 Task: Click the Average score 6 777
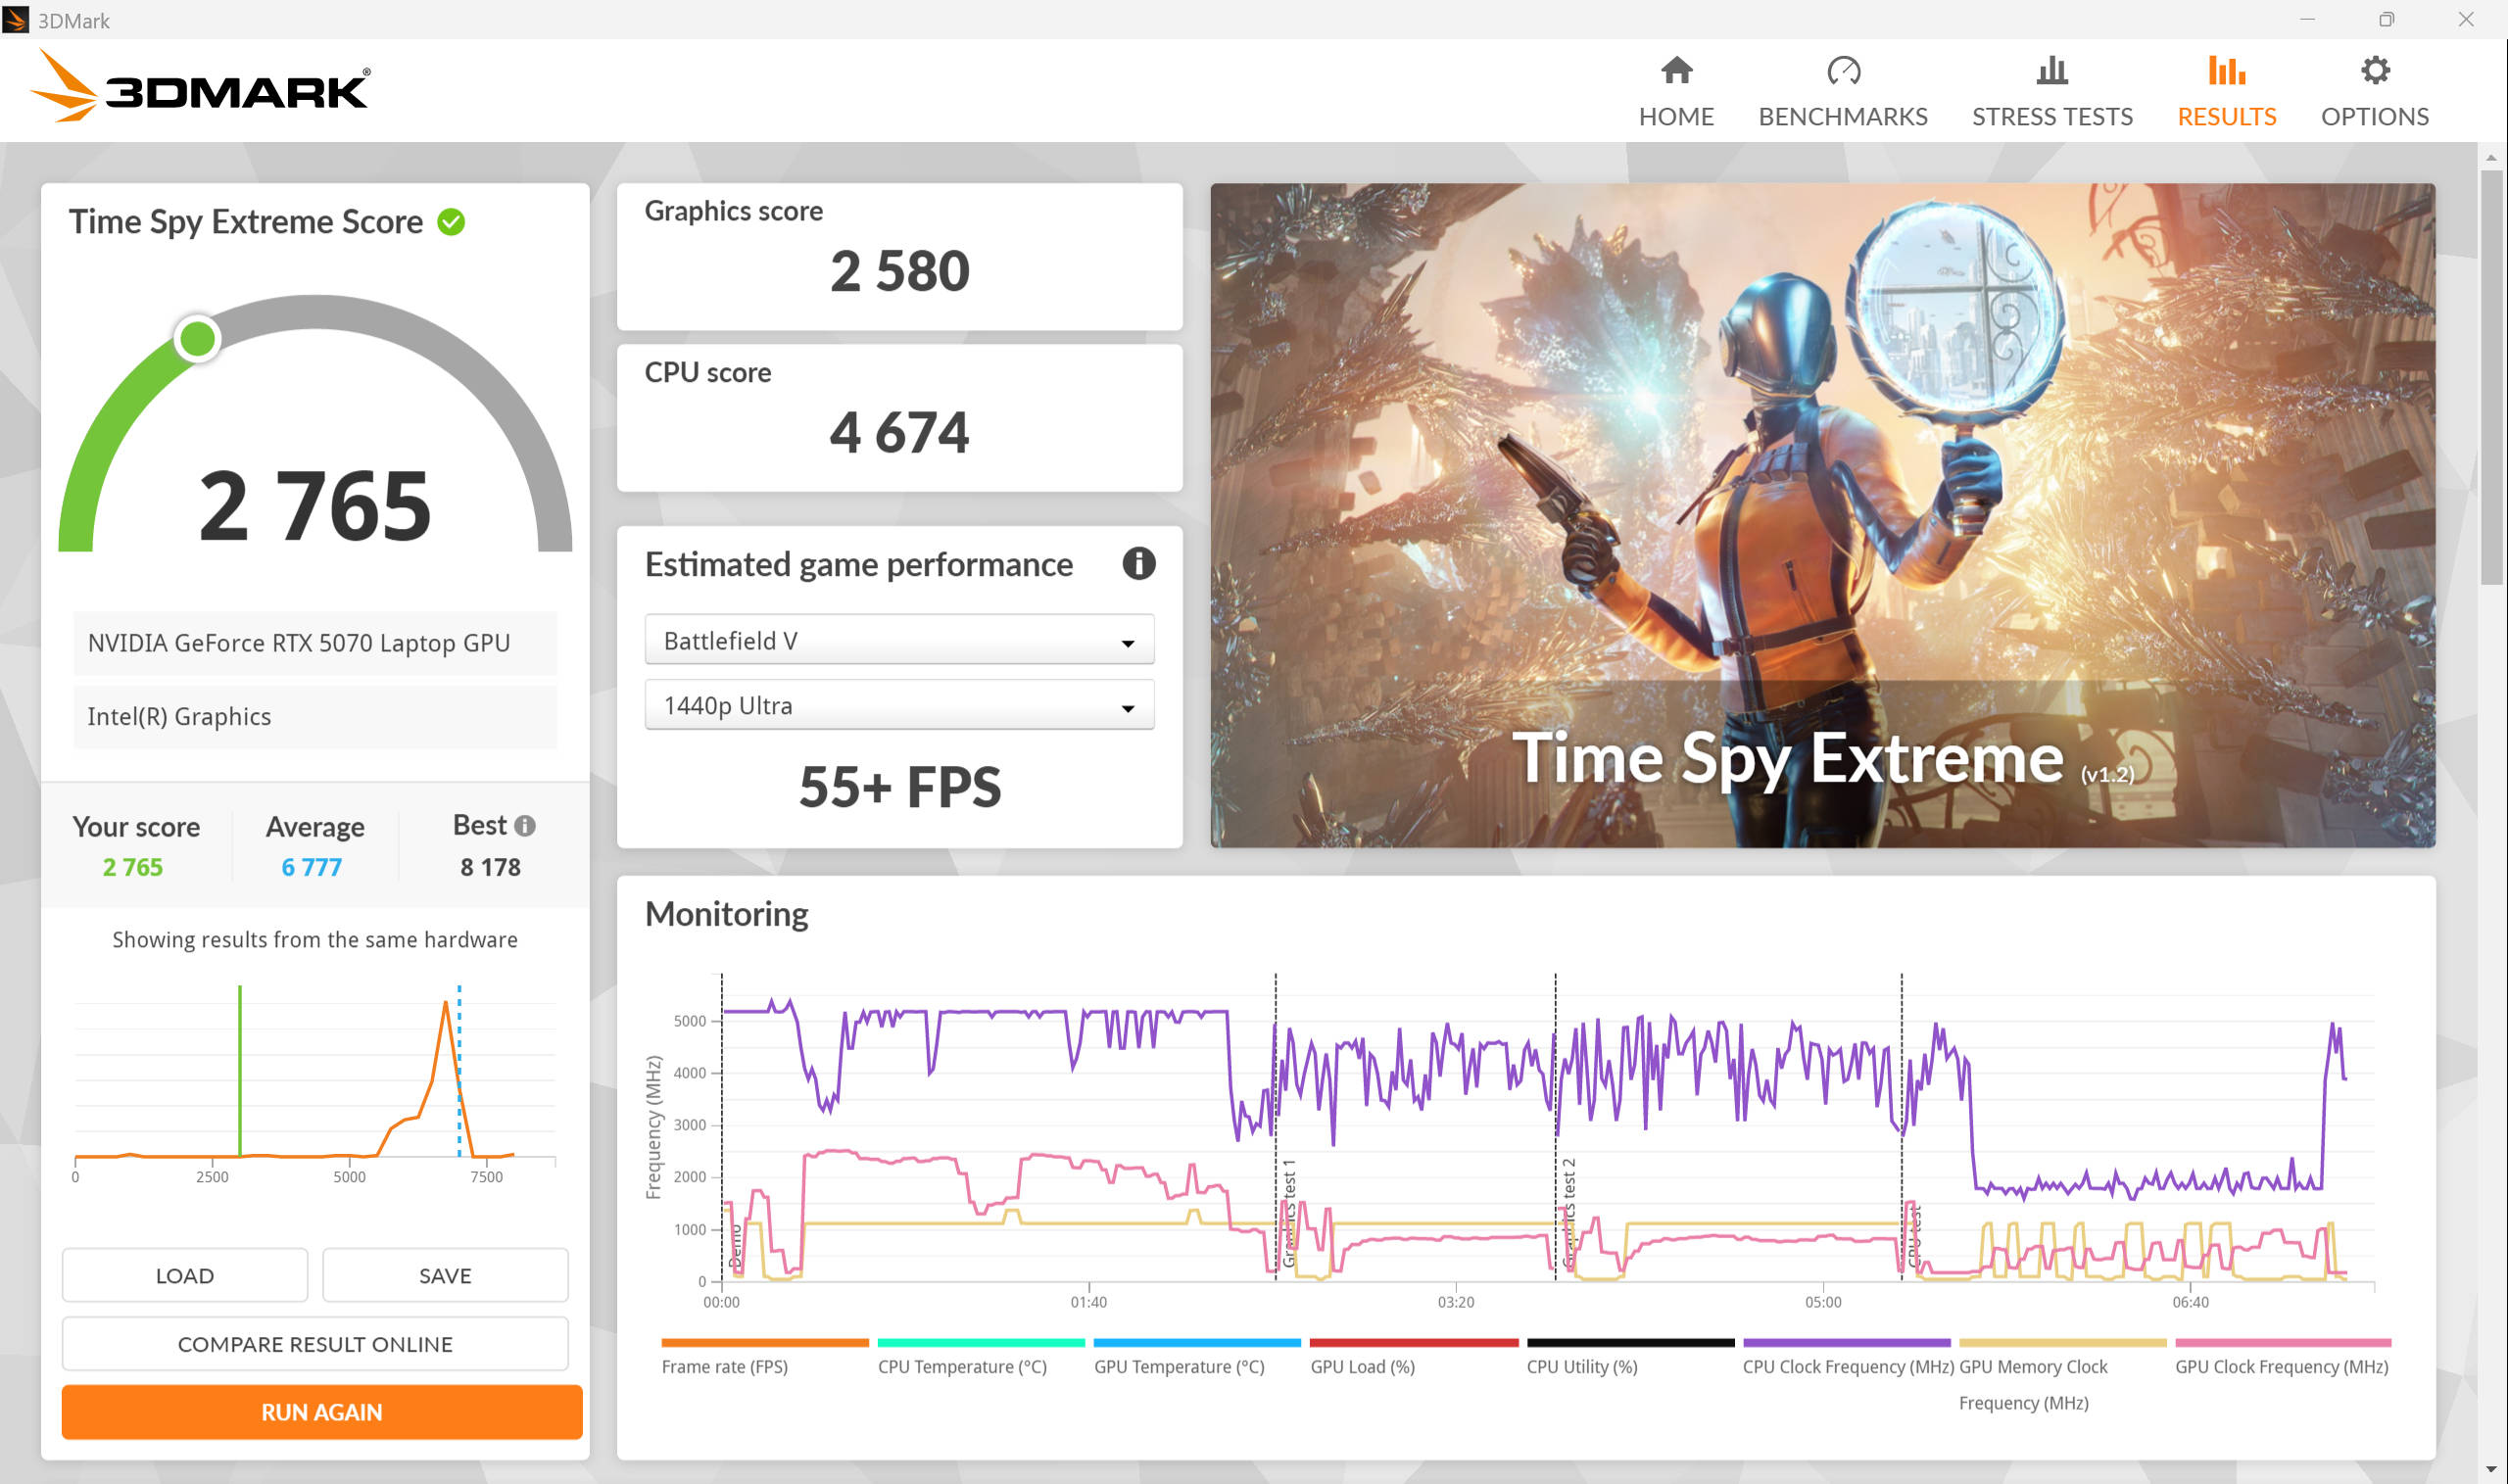[312, 867]
